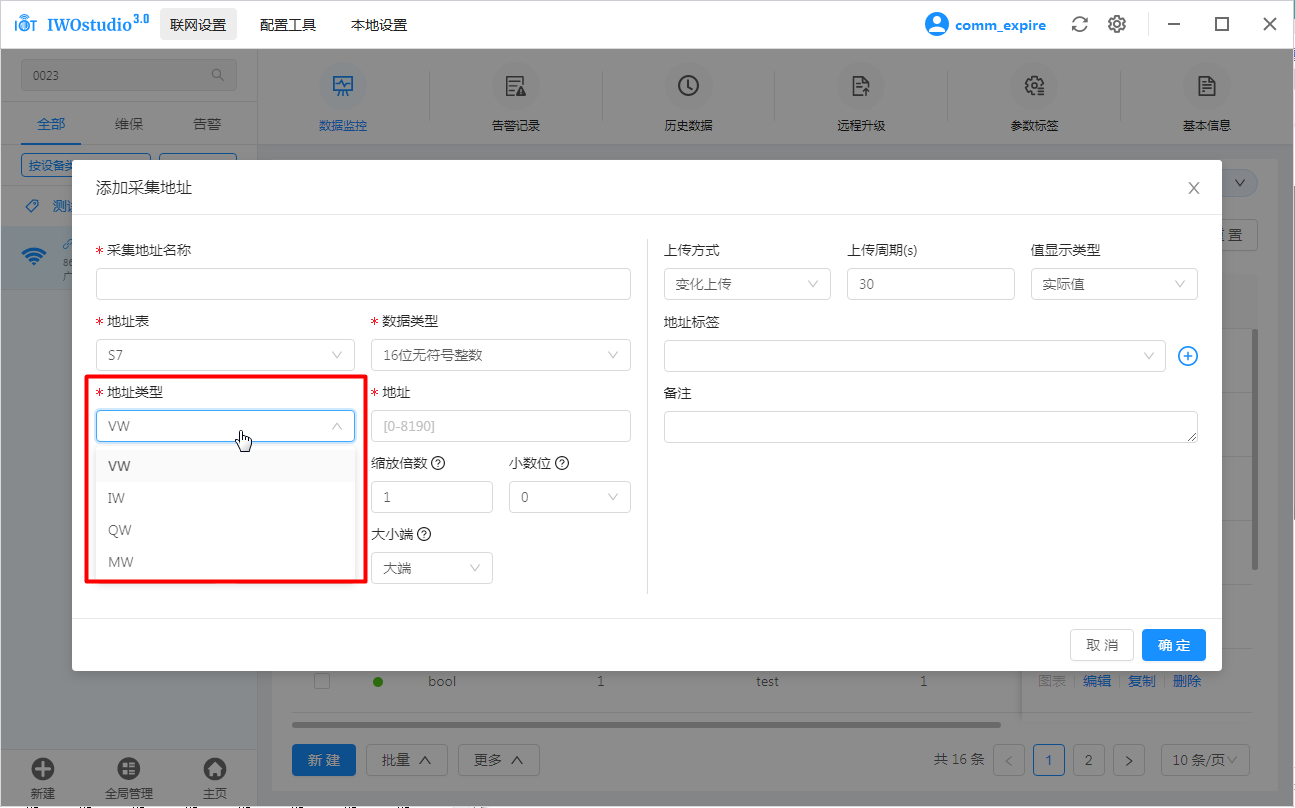Open the 上传方式 dropdown

pyautogui.click(x=746, y=284)
